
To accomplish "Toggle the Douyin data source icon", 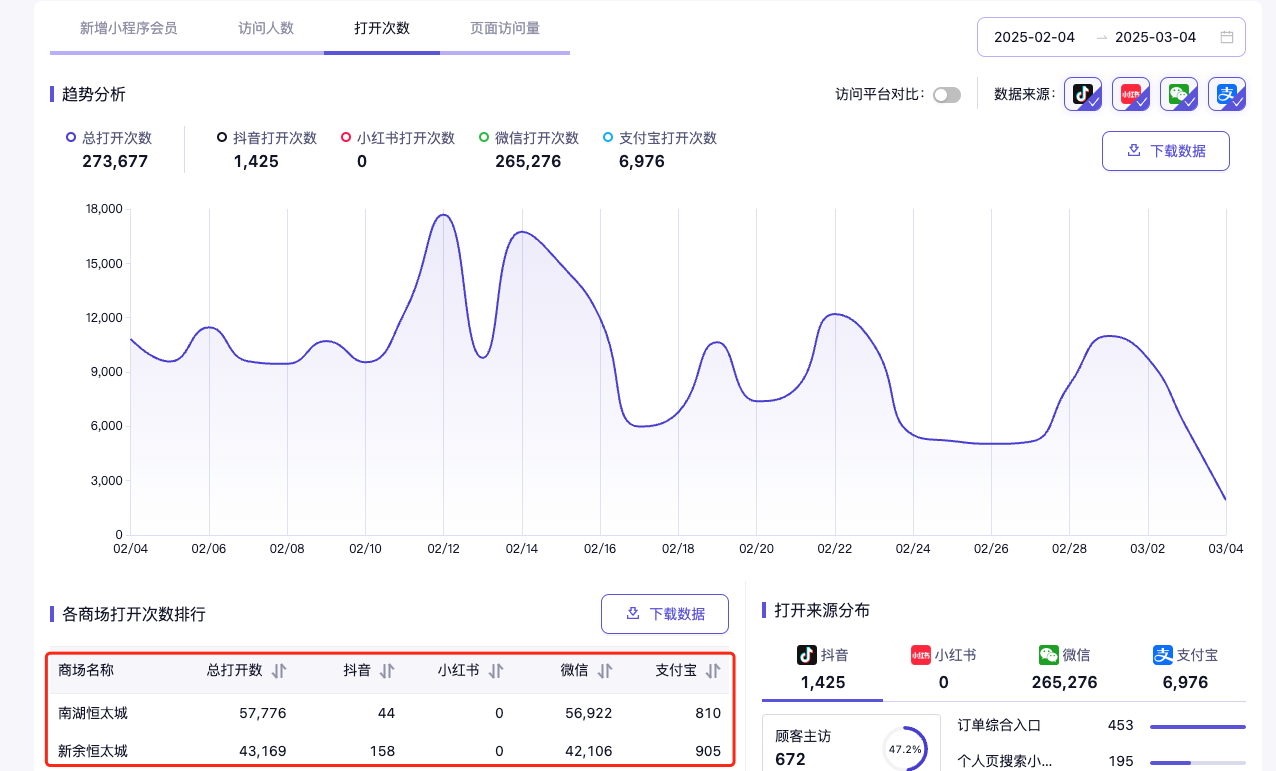I will (x=1082, y=94).
